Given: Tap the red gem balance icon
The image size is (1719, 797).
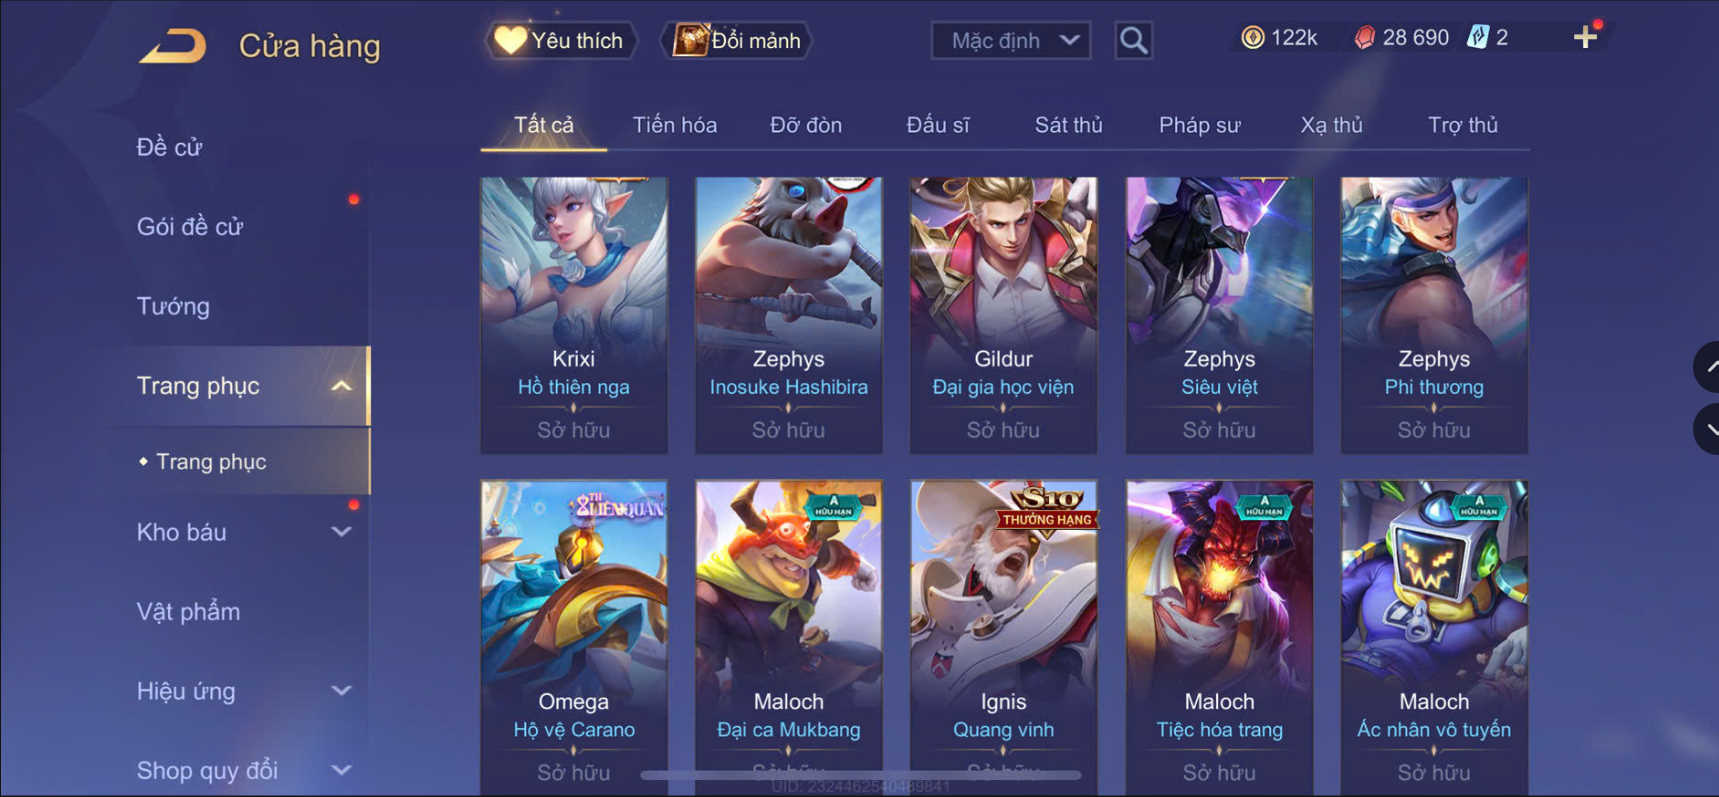Looking at the screenshot, I should pyautogui.click(x=1364, y=38).
